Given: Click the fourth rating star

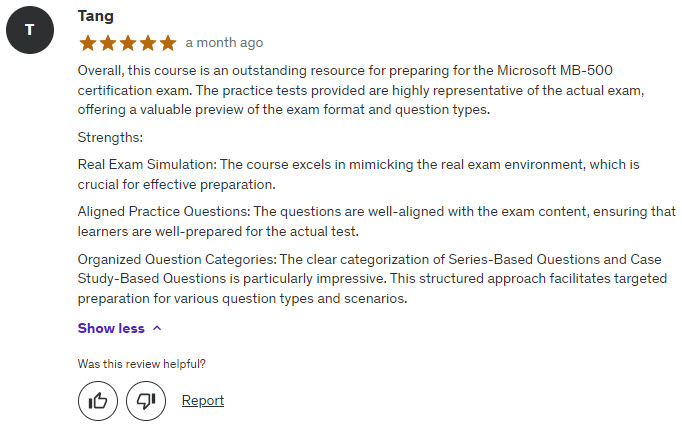Looking at the screenshot, I should pyautogui.click(x=148, y=43).
